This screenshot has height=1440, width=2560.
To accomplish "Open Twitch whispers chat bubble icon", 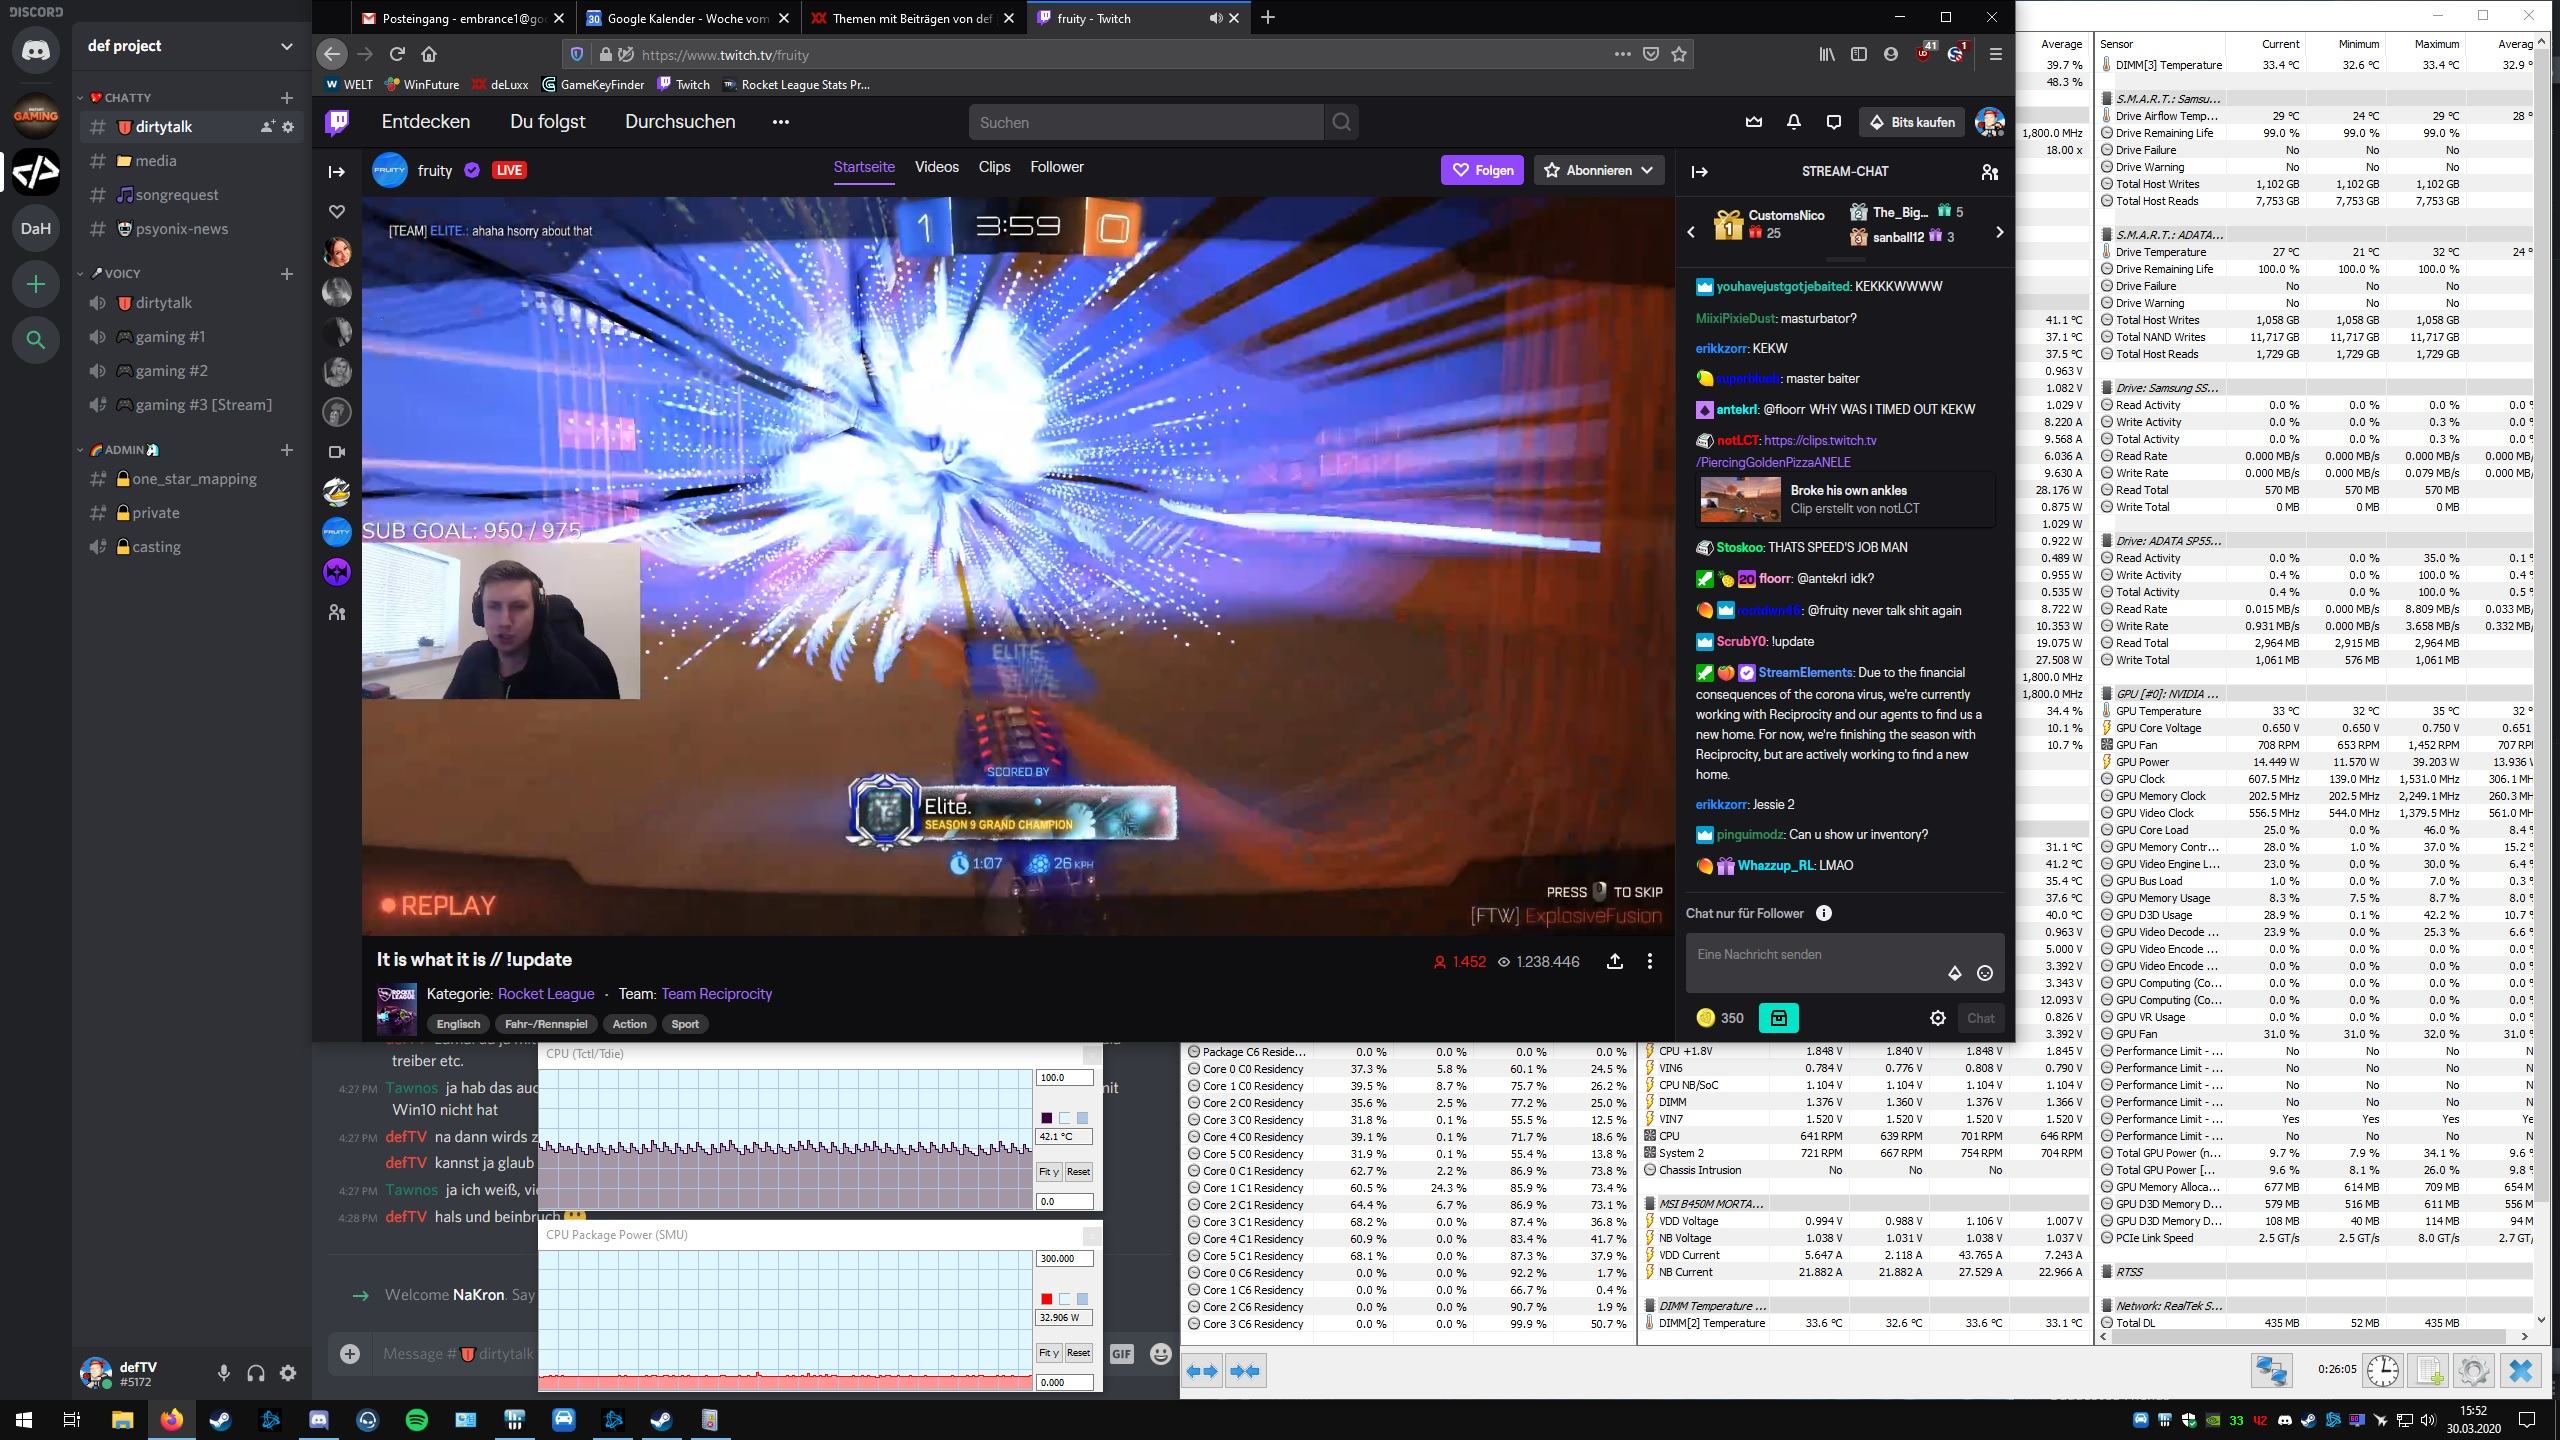I will [x=1833, y=122].
